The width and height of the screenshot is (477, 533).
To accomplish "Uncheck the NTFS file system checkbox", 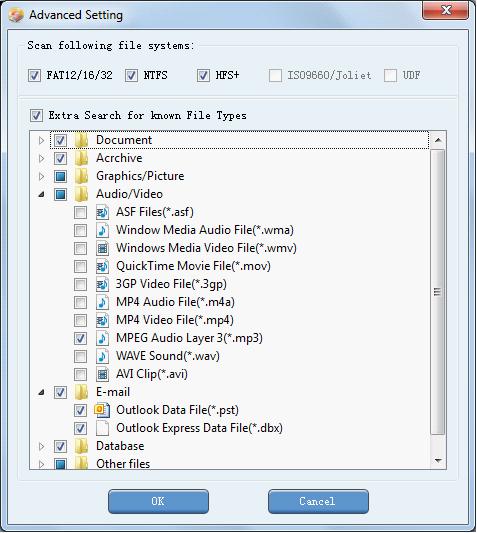I will 131,75.
